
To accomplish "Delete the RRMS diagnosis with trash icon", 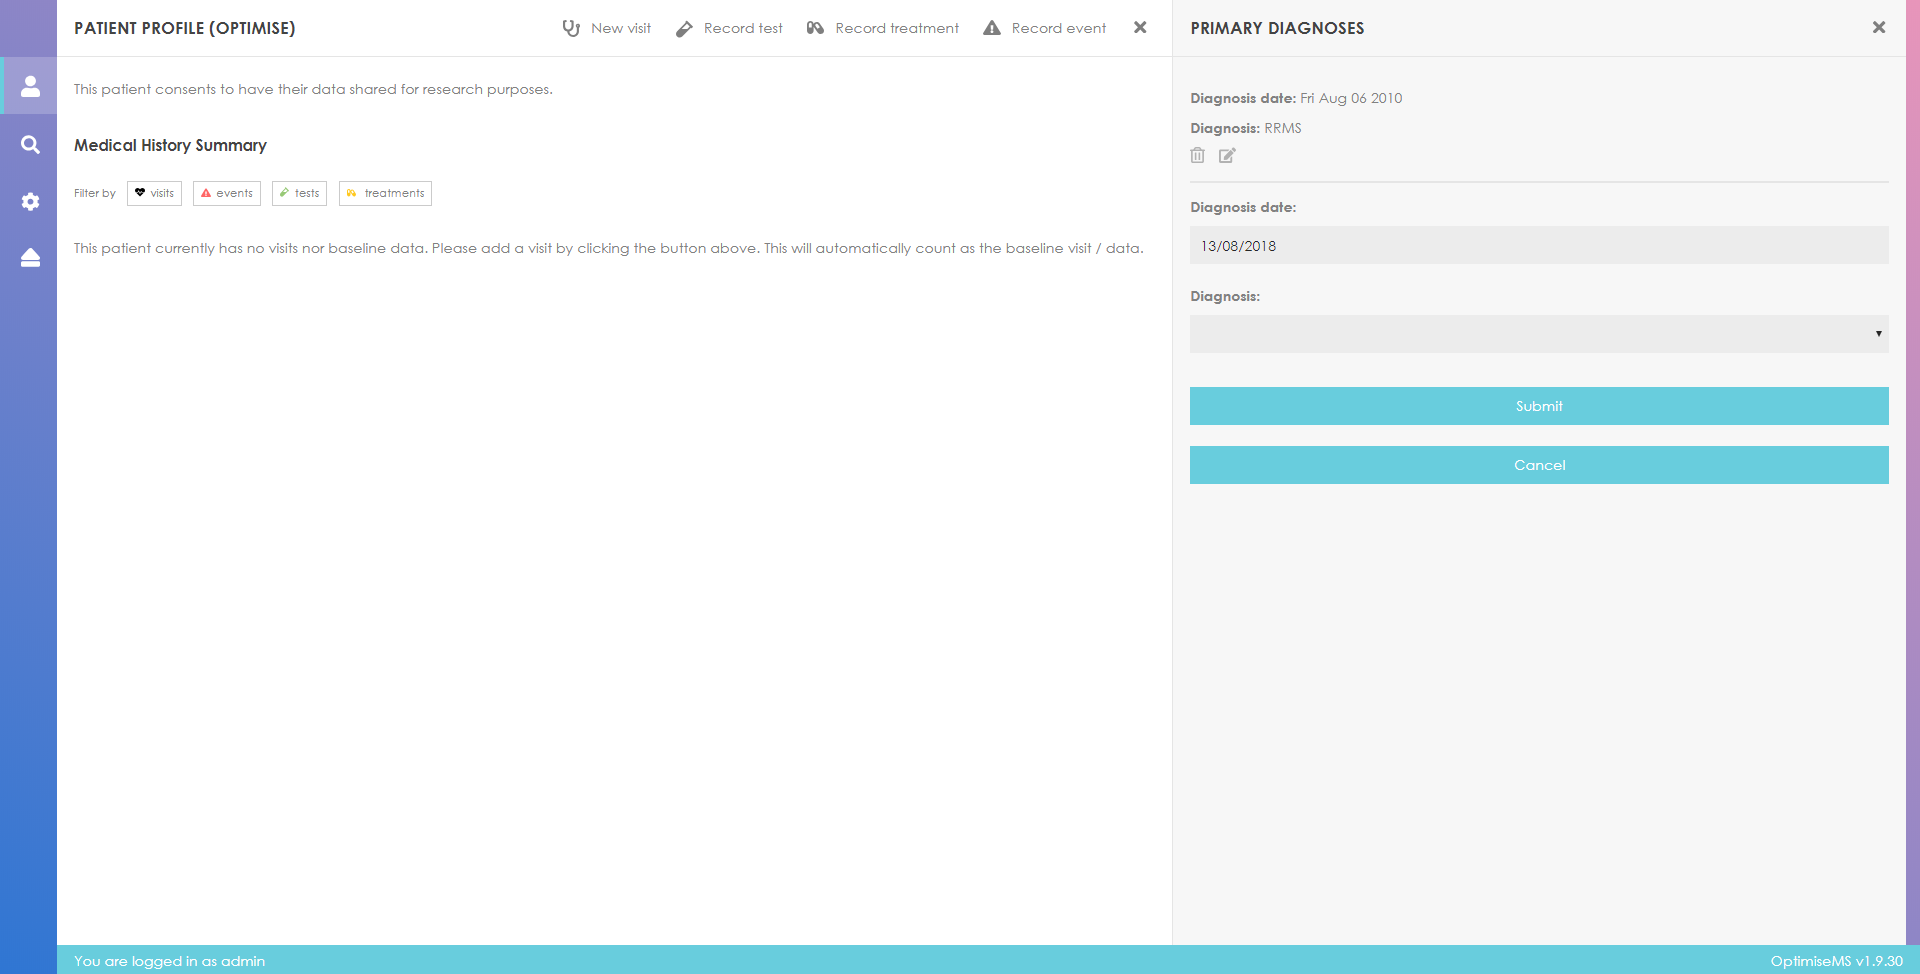I will tap(1197, 155).
